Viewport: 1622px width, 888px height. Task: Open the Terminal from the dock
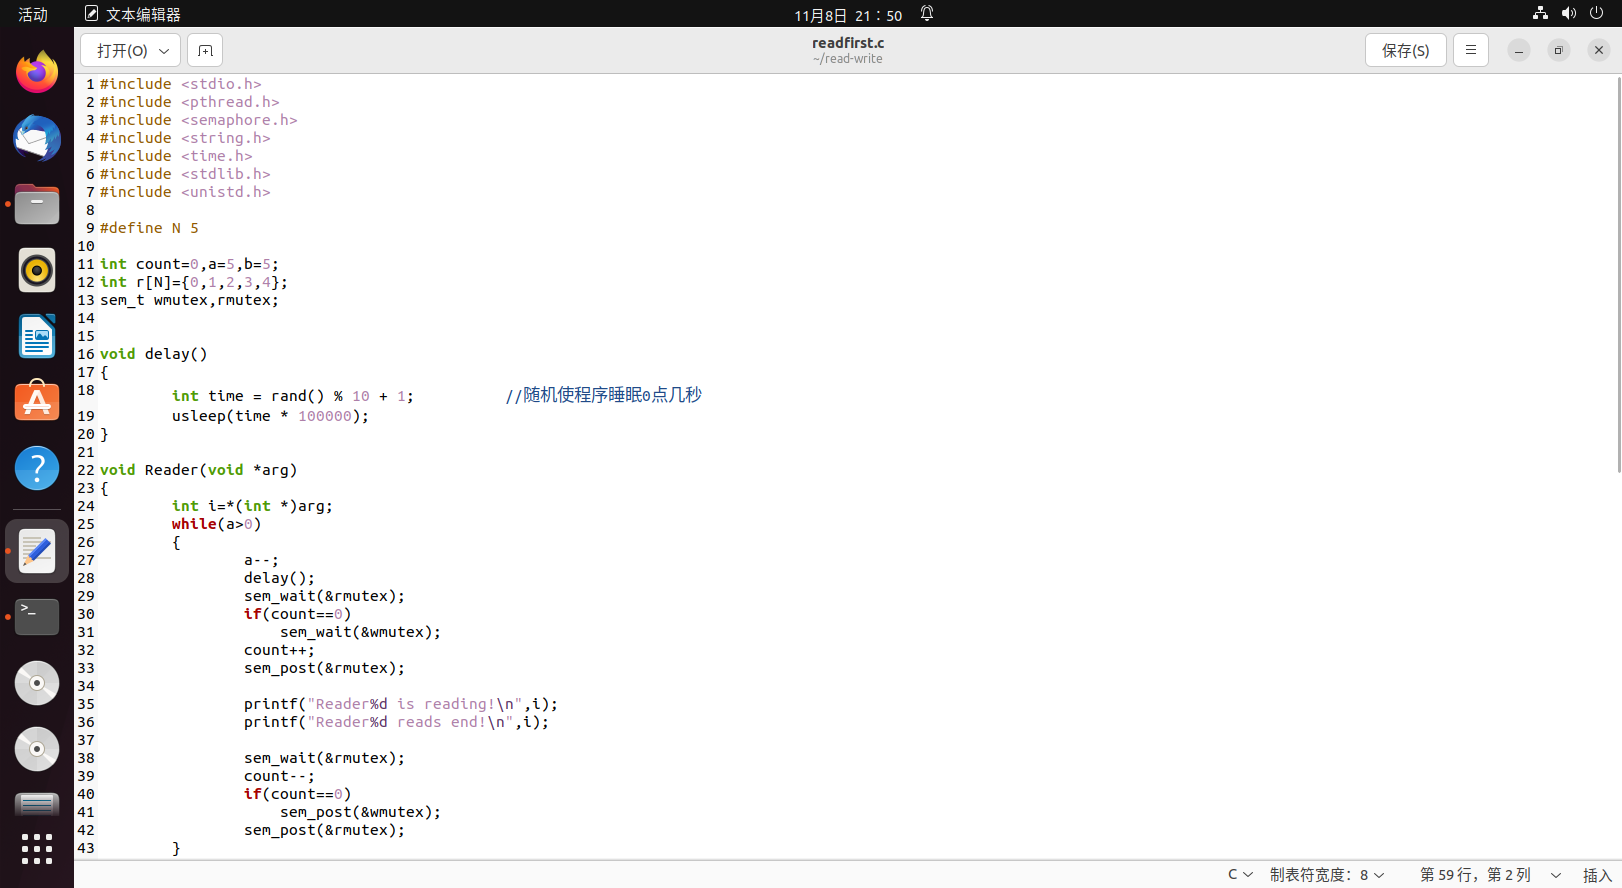coord(37,617)
